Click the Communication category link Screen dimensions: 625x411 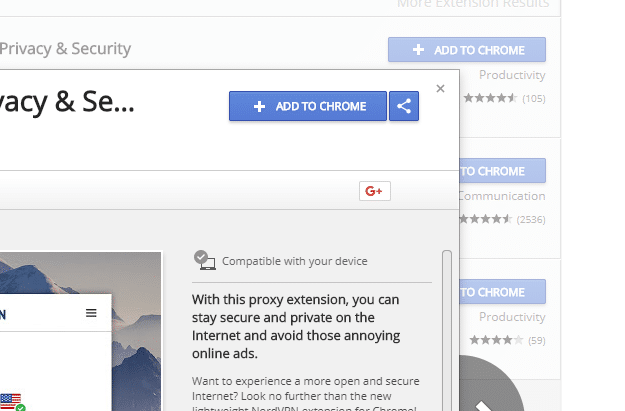click(x=502, y=196)
